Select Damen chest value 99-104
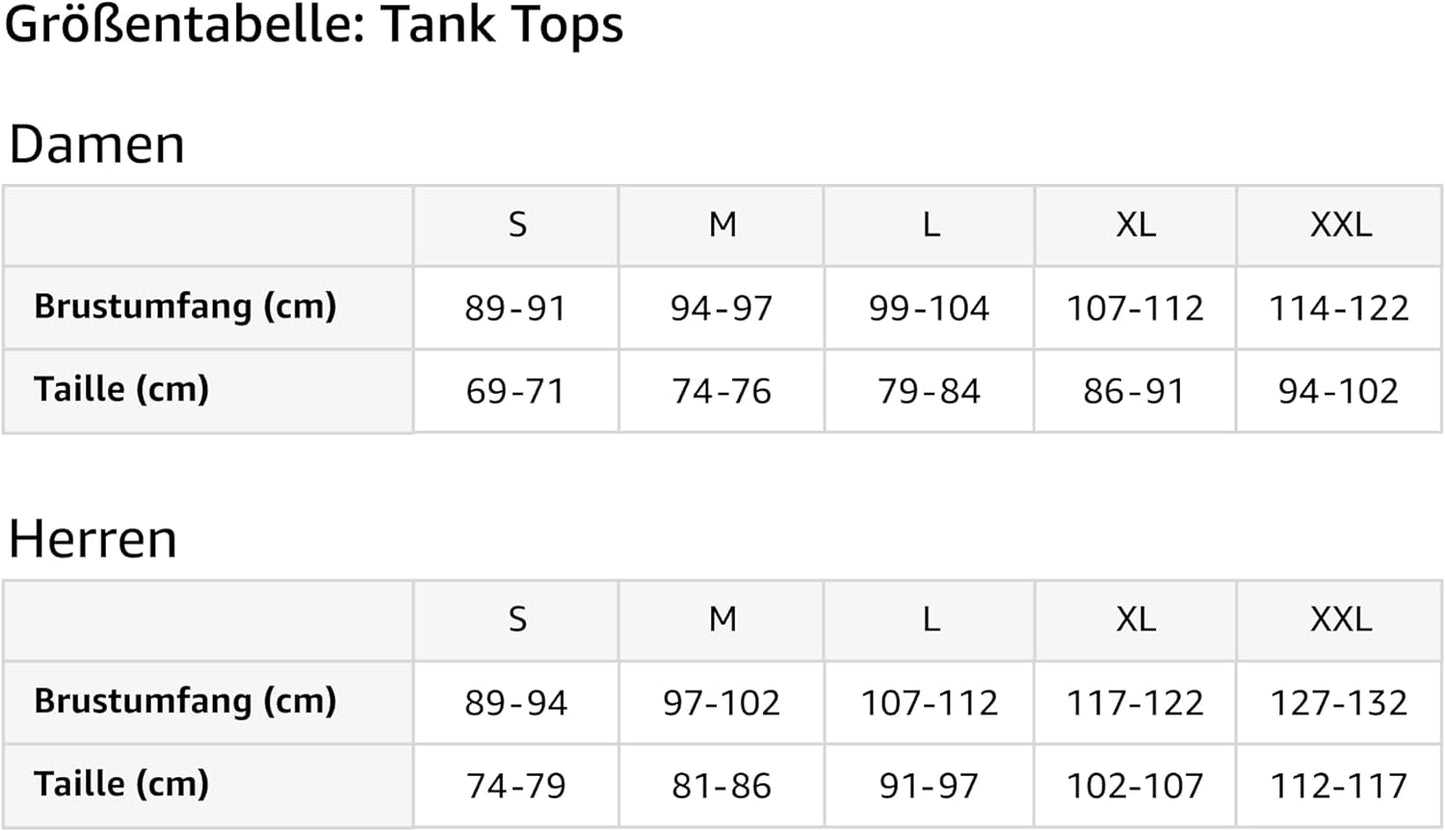Screen dimensions: 1445x831 929,308
